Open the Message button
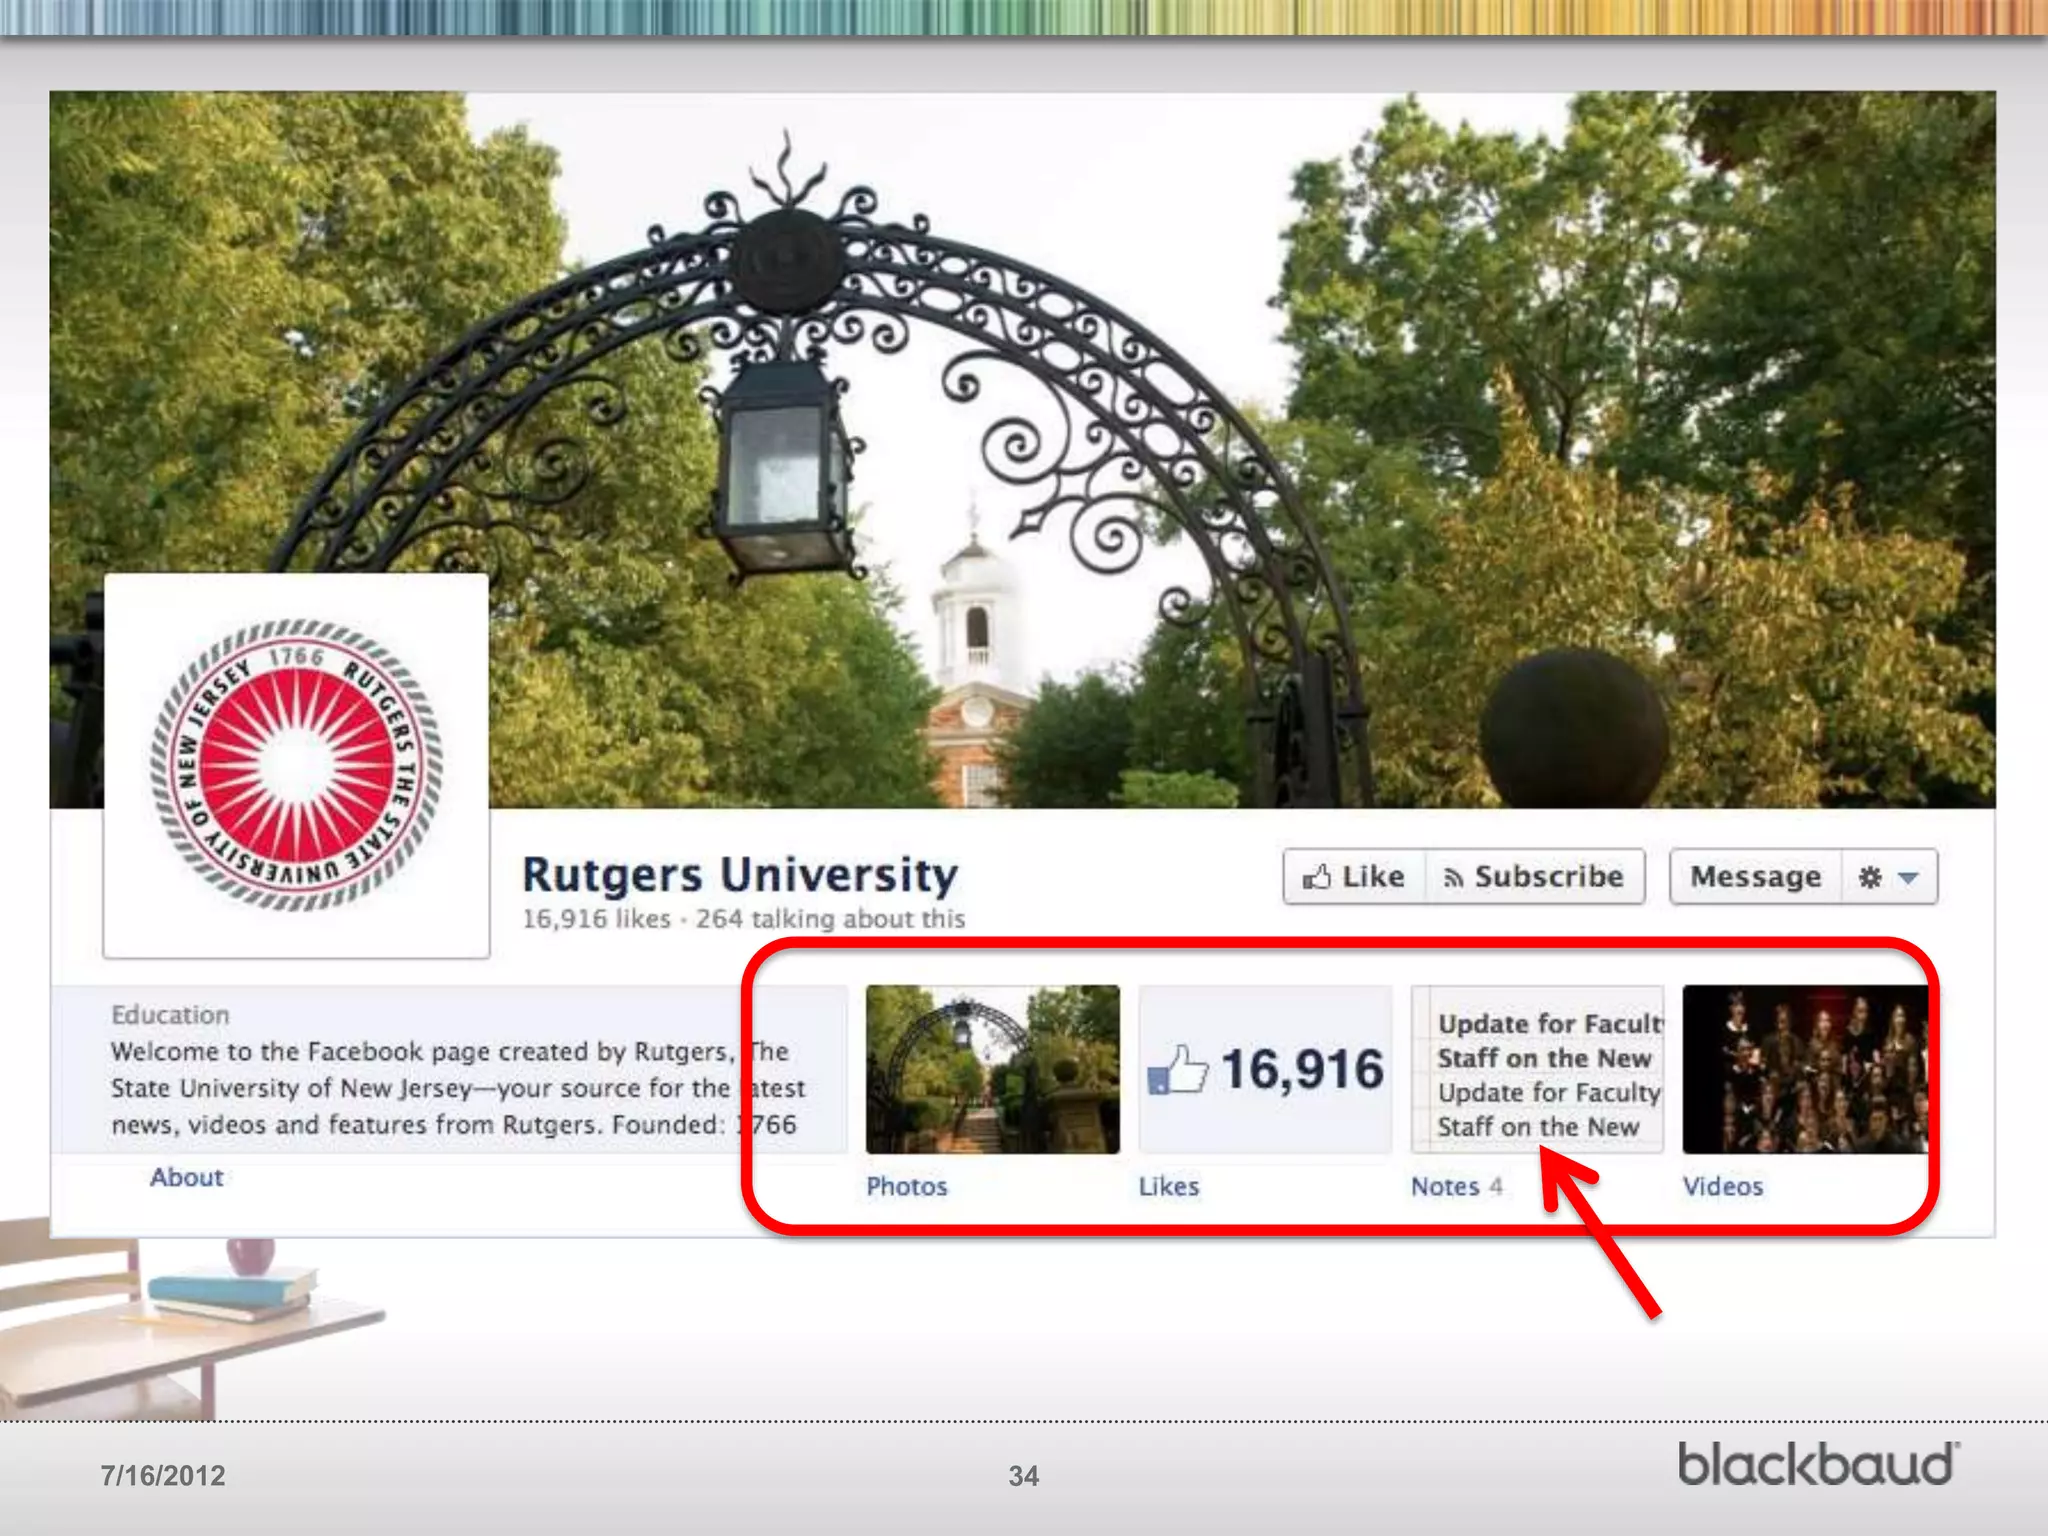The height and width of the screenshot is (1536, 2048). (x=1755, y=877)
